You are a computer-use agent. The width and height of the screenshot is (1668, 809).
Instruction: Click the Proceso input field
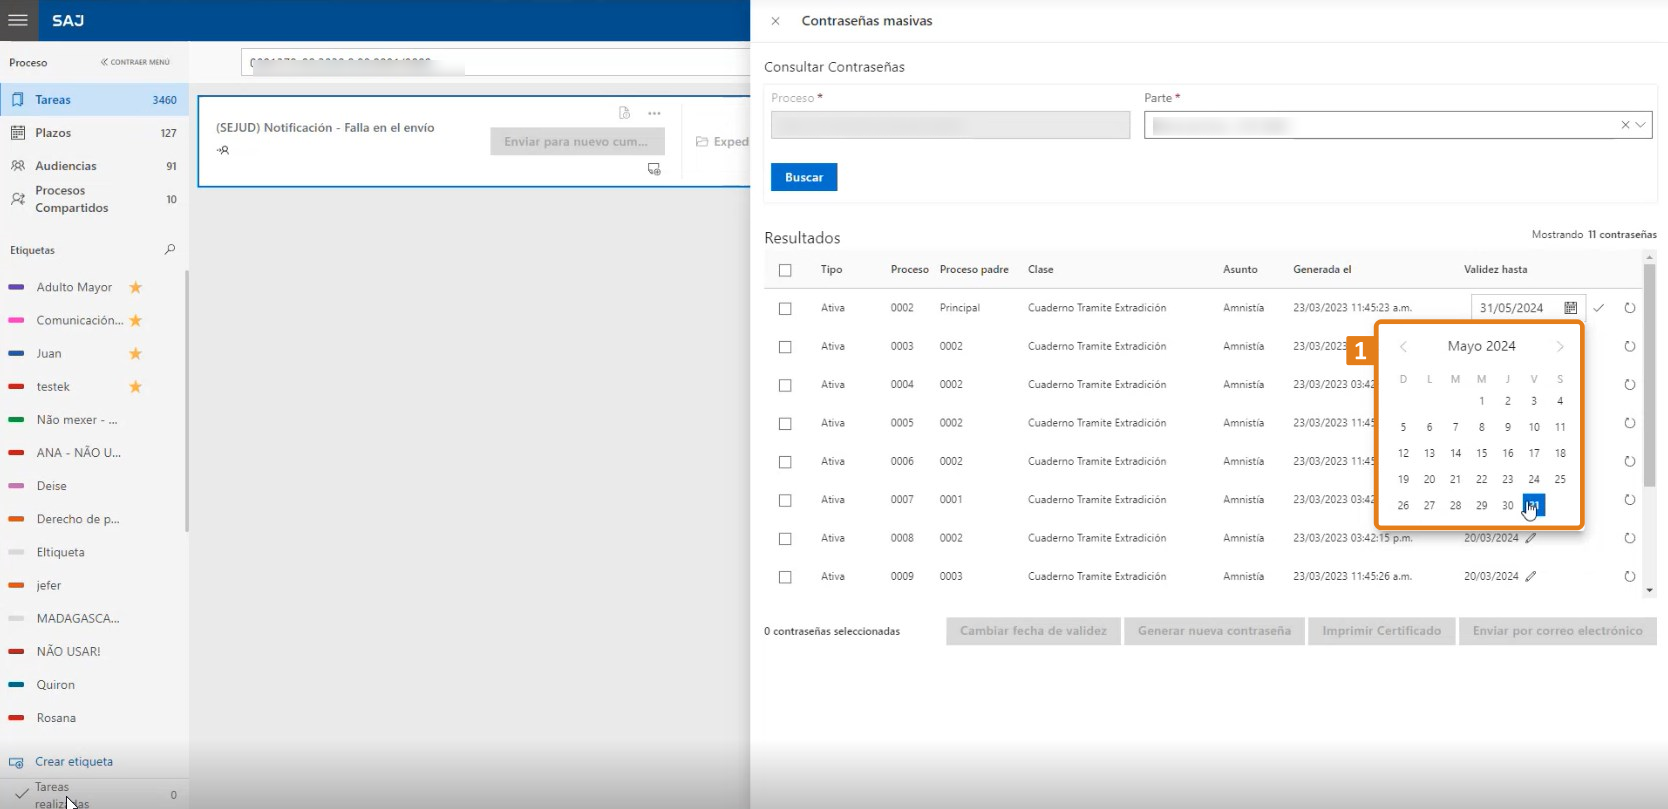(950, 125)
